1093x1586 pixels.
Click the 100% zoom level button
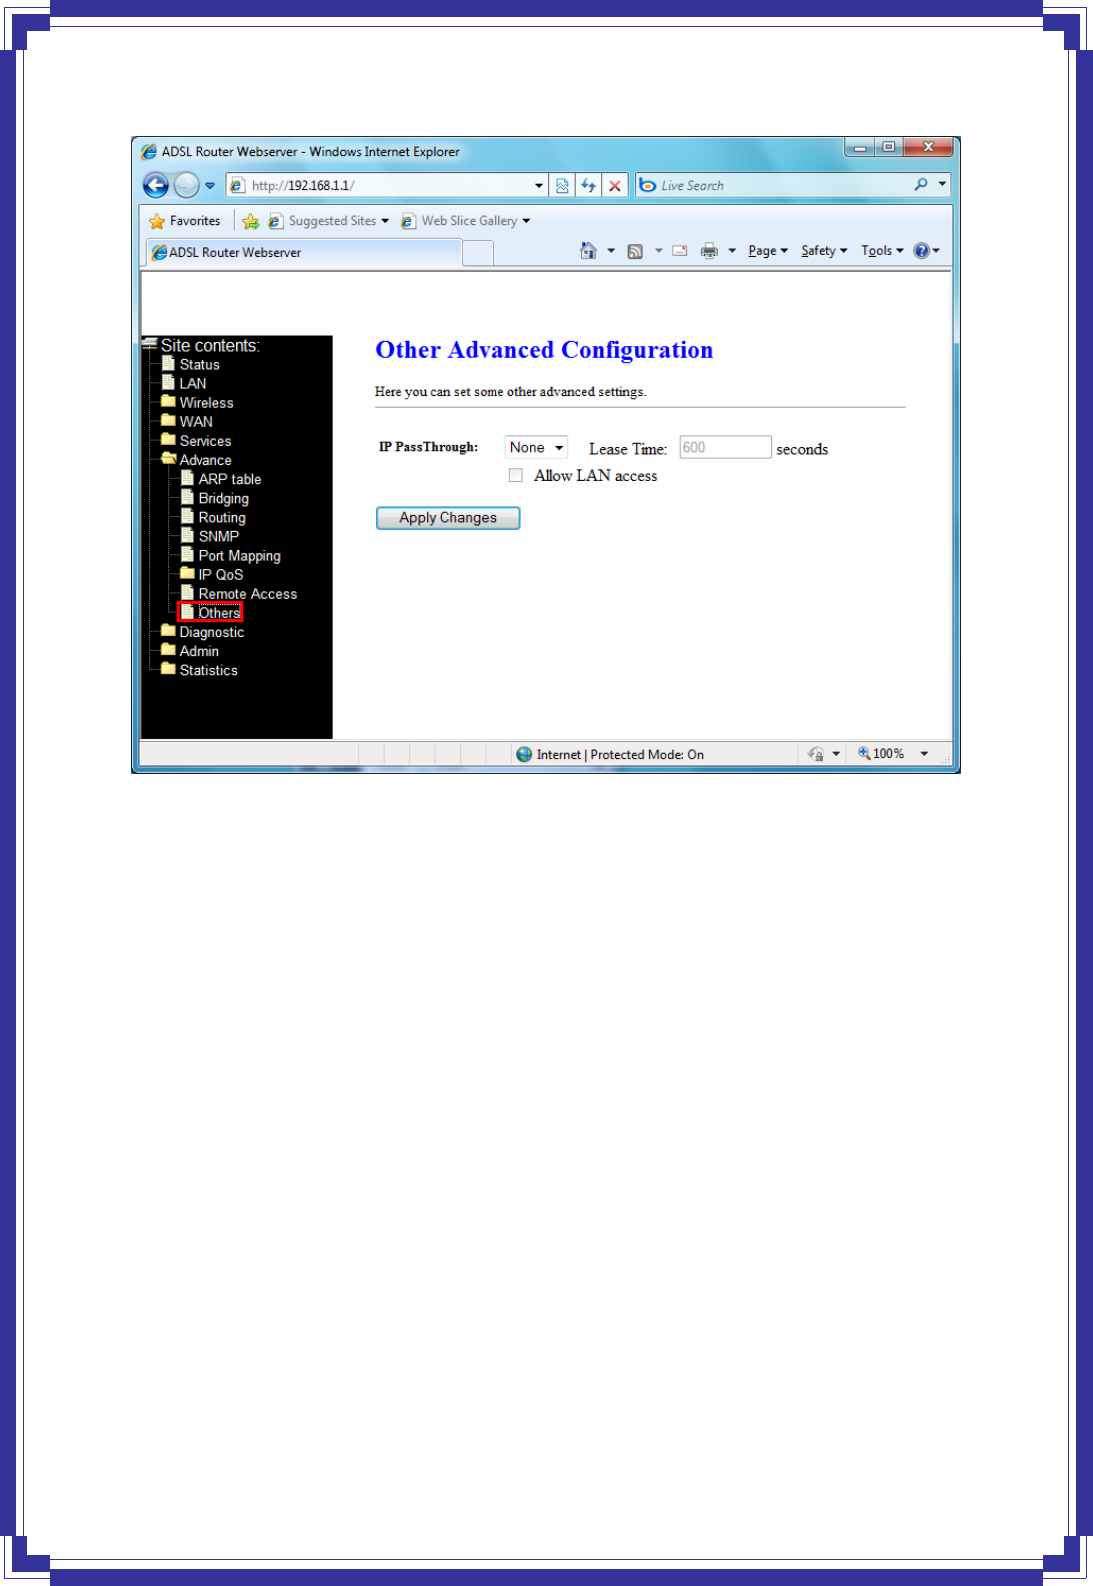coord(881,754)
